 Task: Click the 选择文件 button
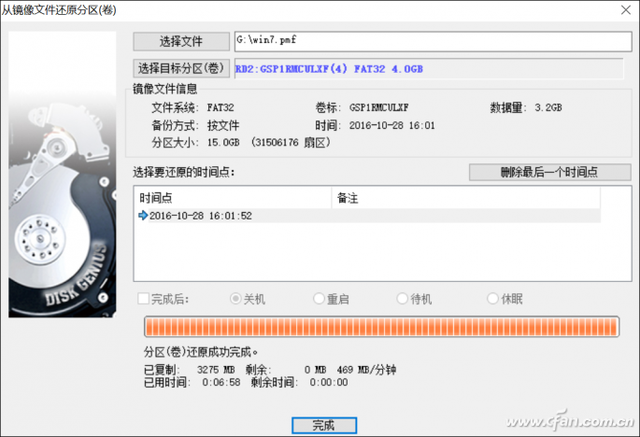[x=181, y=41]
